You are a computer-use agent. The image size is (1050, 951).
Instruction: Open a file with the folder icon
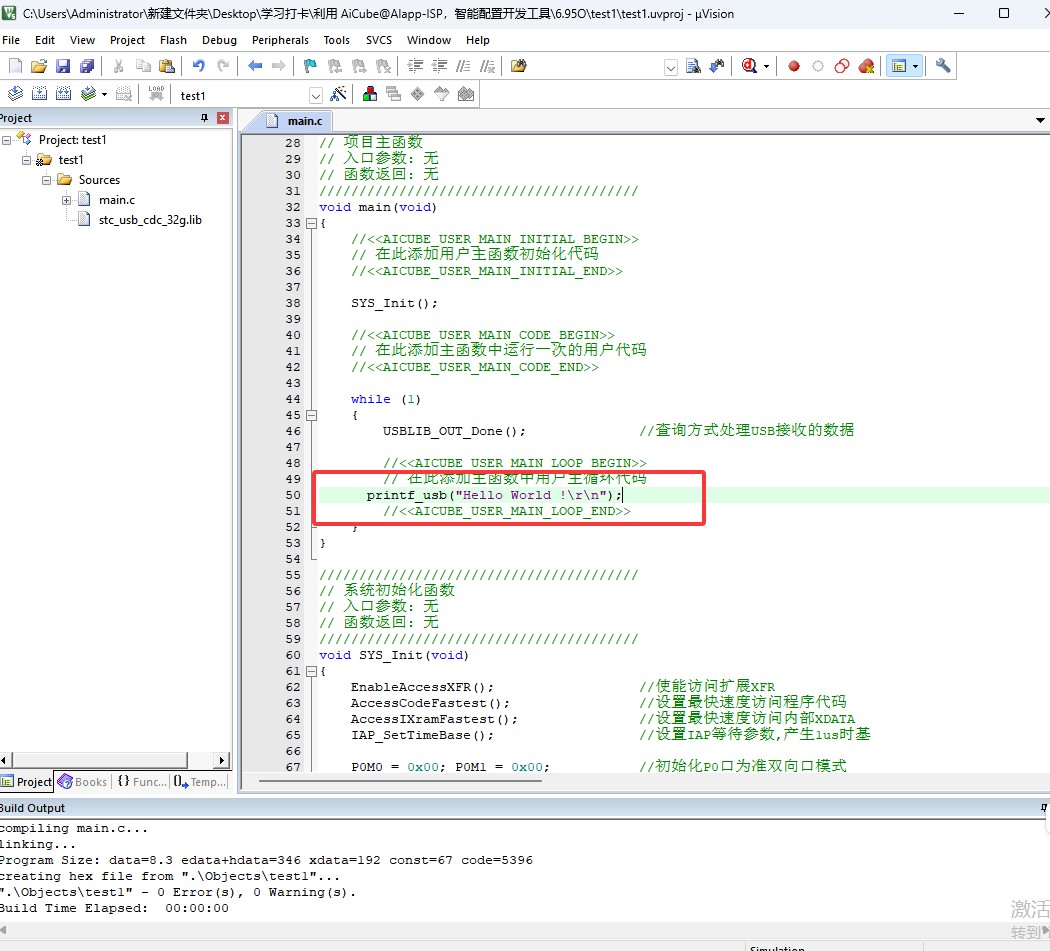[39, 66]
